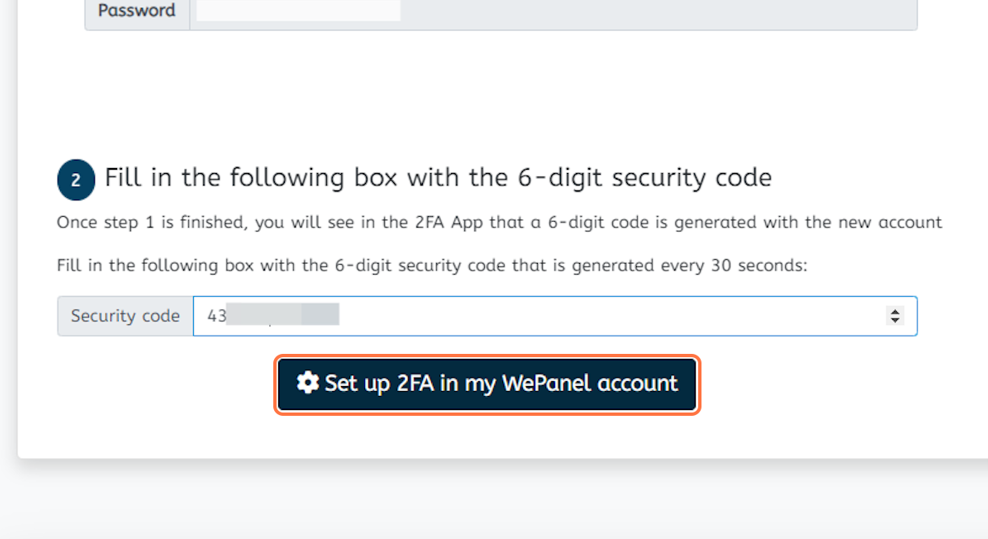Click the word WePanel on the button
The height and width of the screenshot is (539, 988).
click(546, 383)
